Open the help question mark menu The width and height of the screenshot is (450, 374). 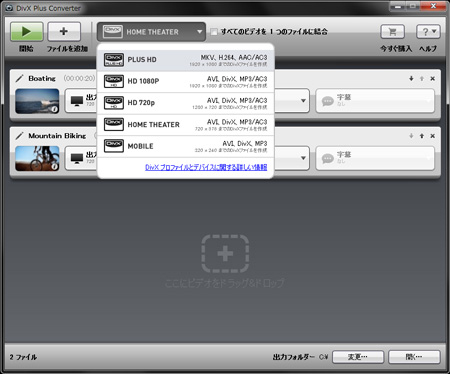428,32
